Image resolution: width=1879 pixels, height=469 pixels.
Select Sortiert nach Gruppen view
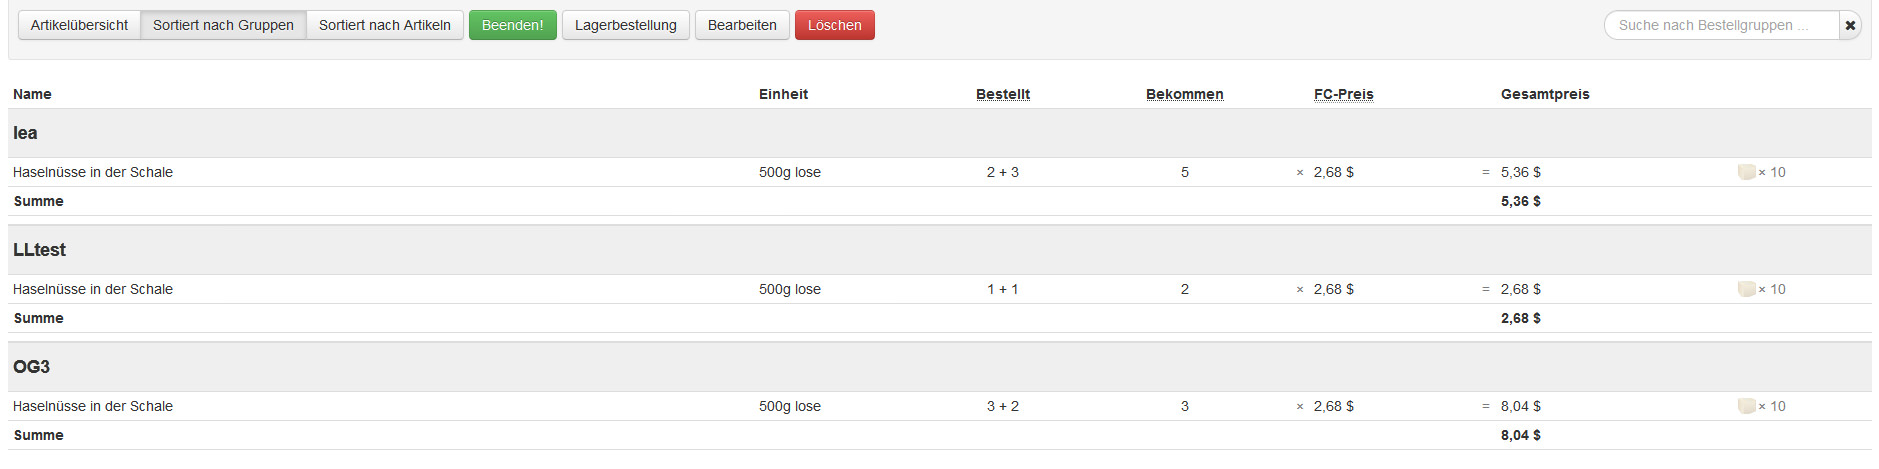[223, 25]
